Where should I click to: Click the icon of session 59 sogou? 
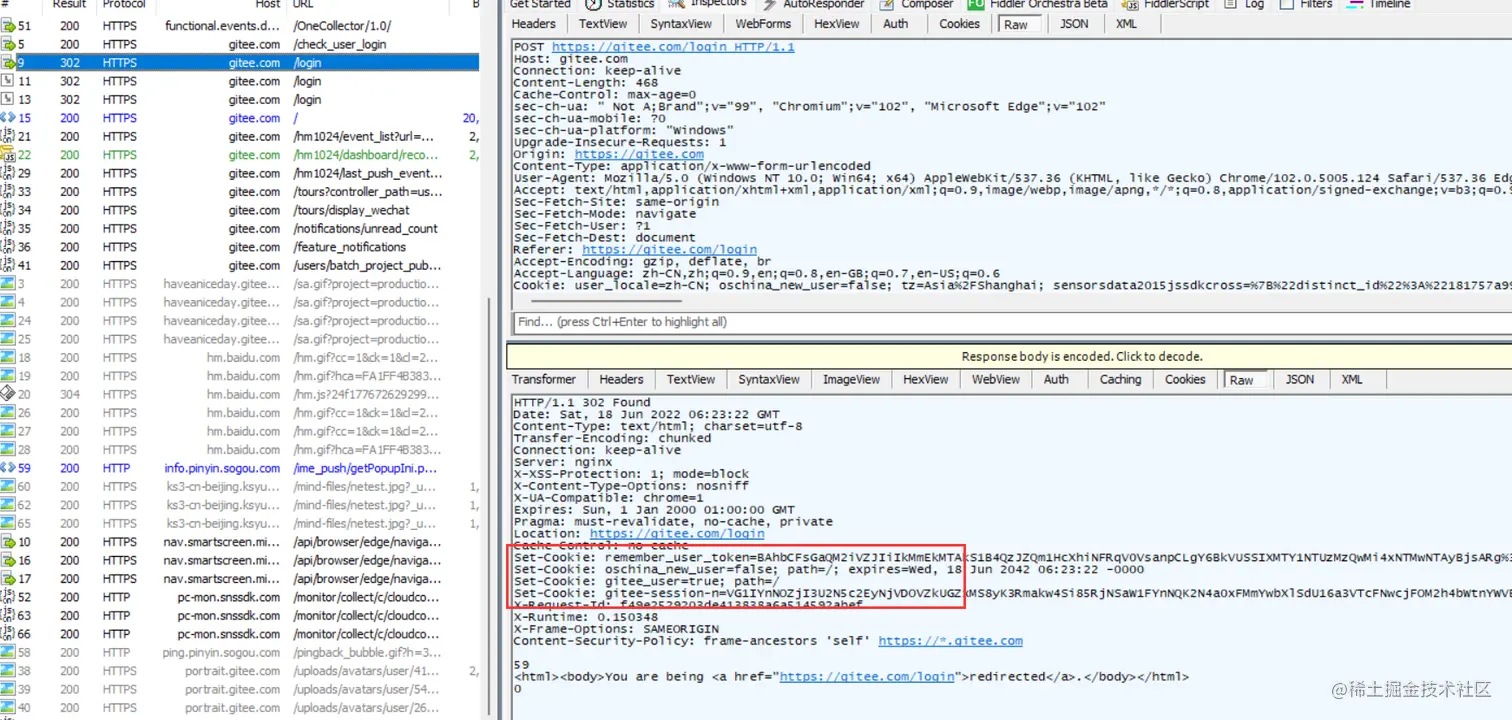click(x=8, y=468)
